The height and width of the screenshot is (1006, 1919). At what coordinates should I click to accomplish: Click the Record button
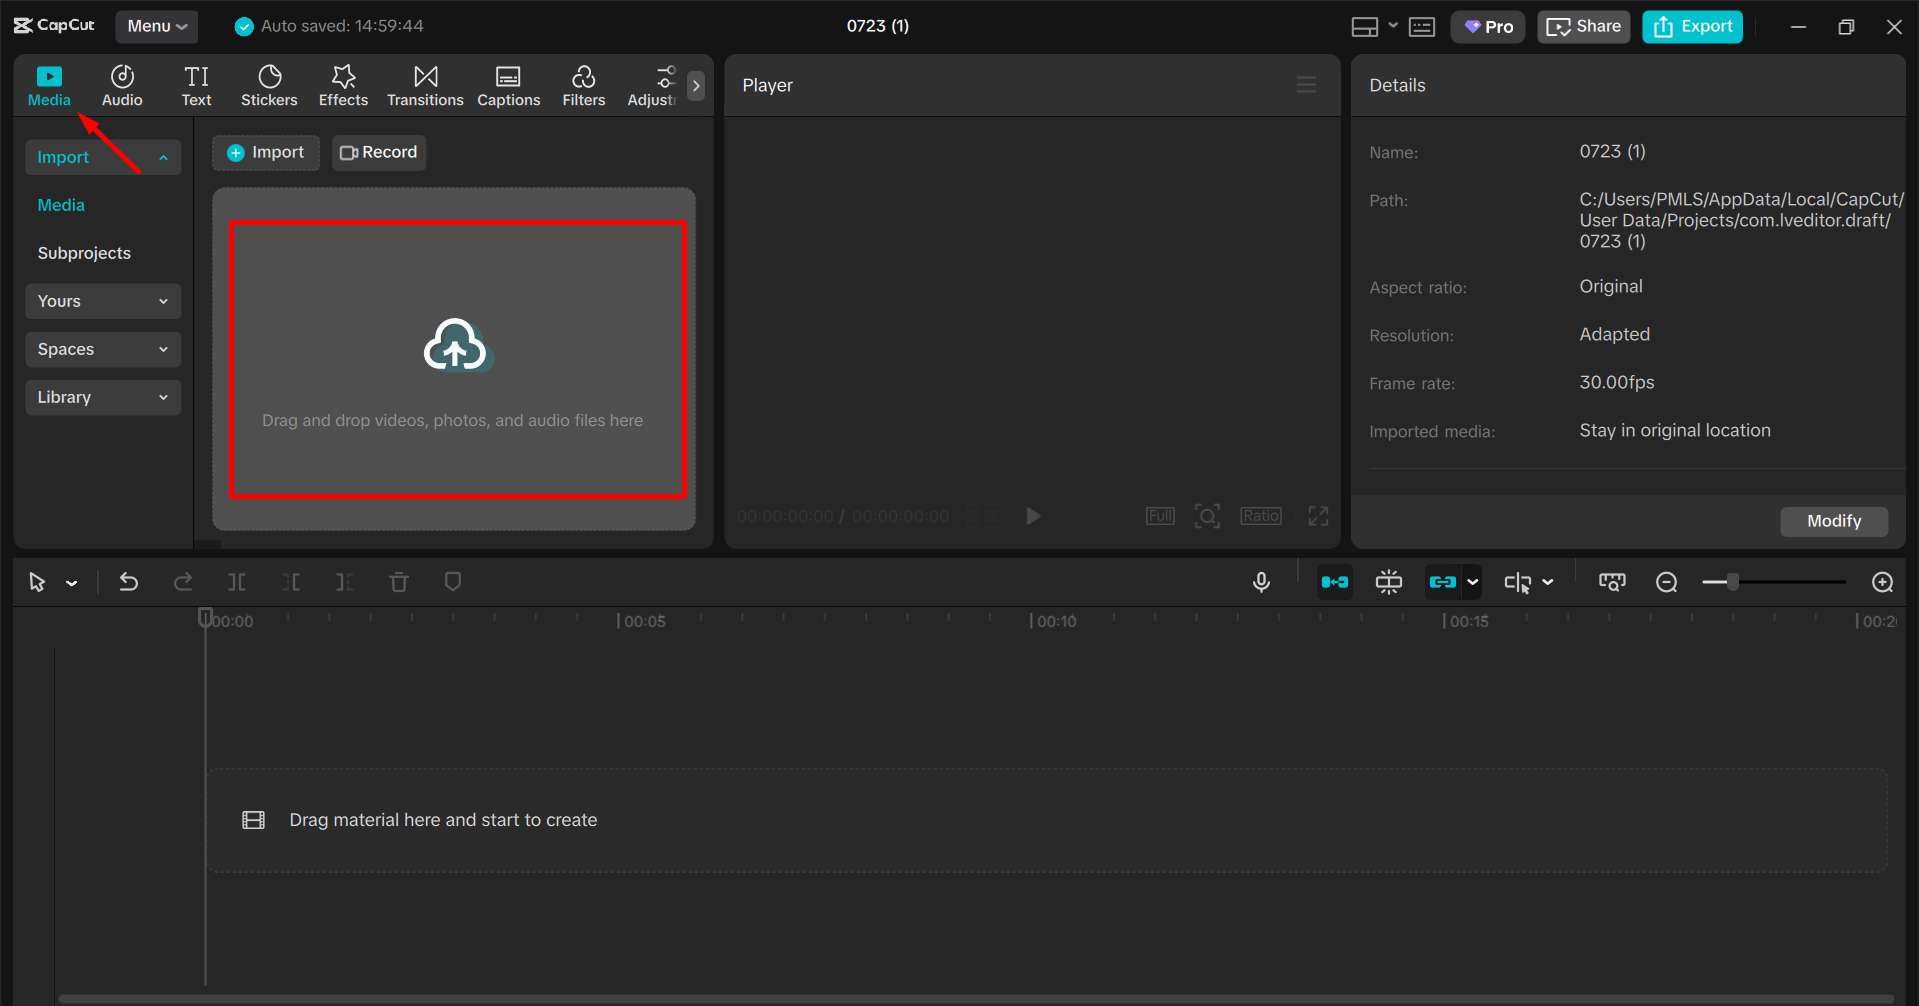click(378, 152)
